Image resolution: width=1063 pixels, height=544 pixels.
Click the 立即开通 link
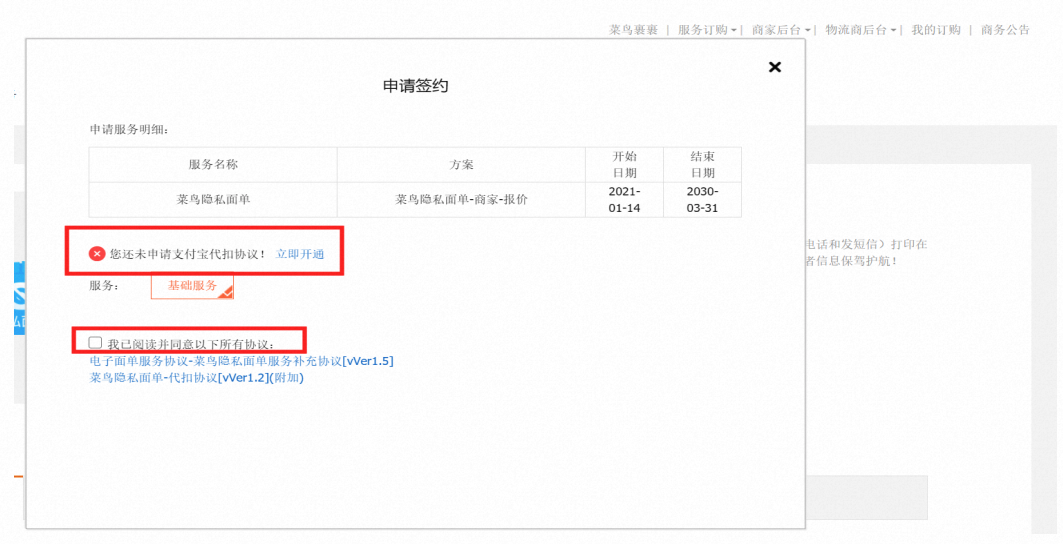pos(300,254)
